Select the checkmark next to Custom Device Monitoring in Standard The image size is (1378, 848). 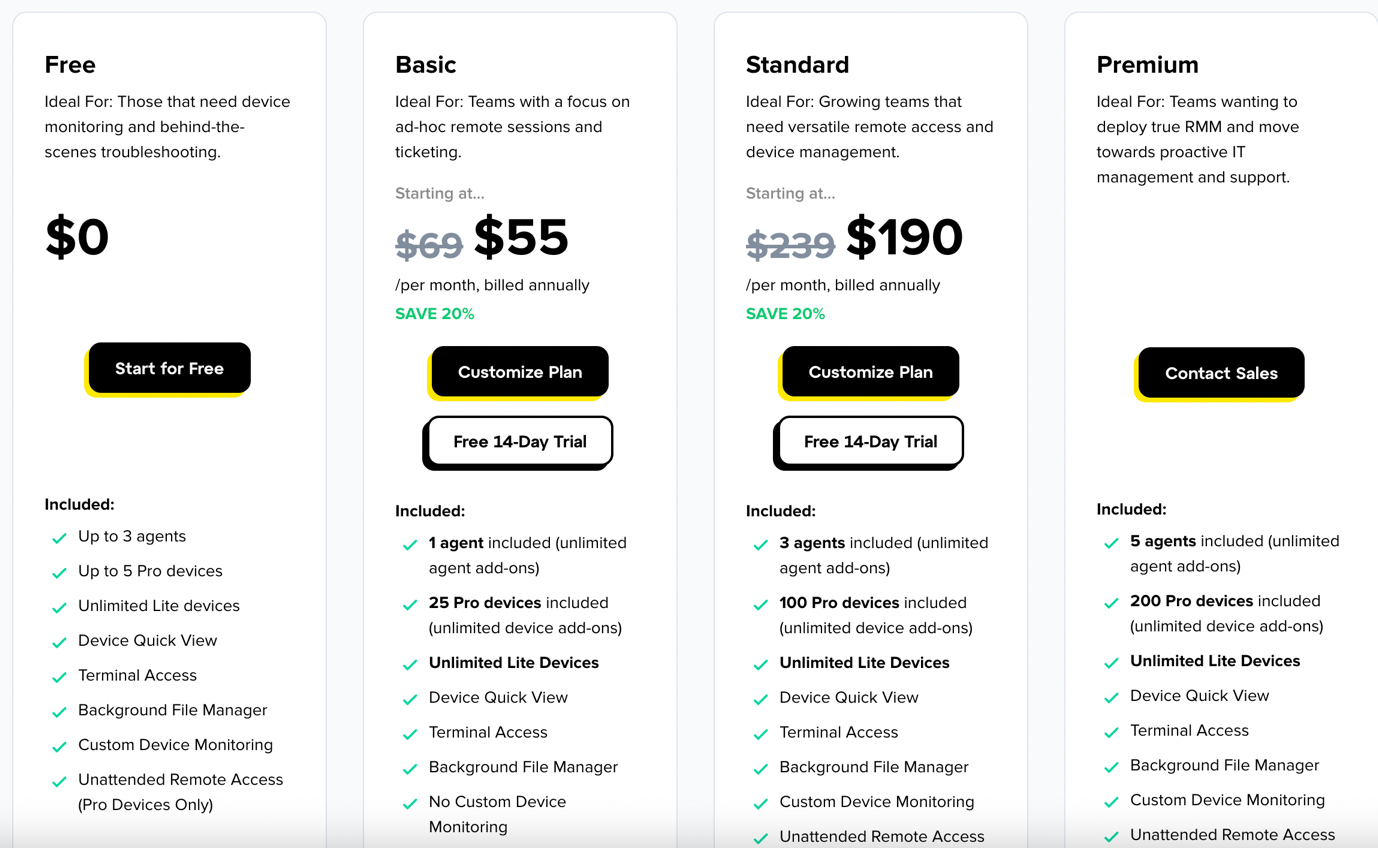[760, 802]
